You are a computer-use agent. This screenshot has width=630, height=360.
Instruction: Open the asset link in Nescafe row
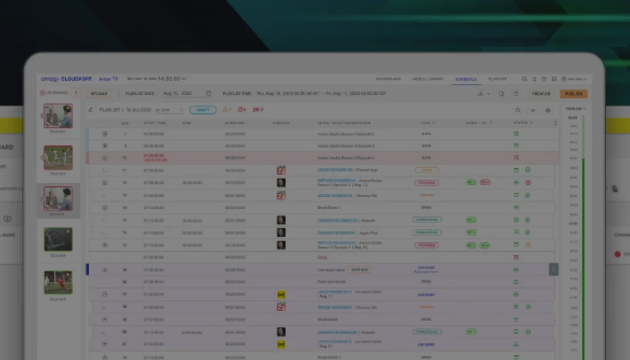point(338,220)
